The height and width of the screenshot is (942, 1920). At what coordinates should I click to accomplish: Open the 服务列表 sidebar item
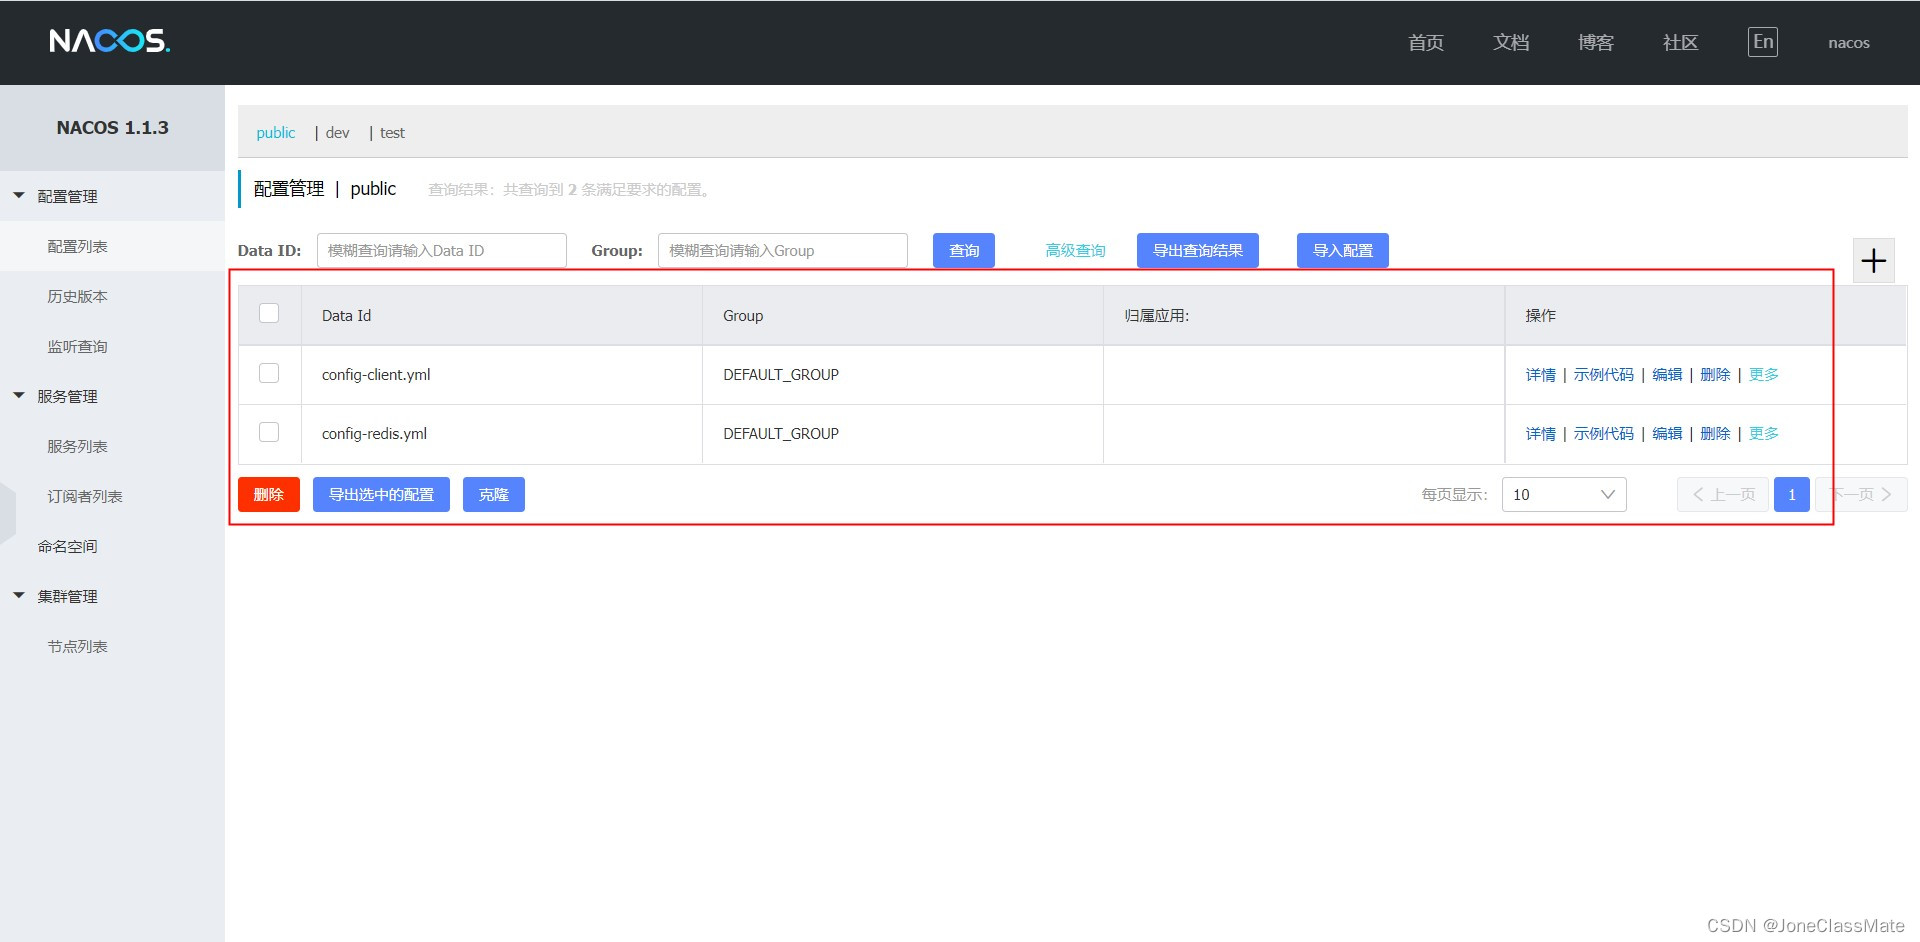pyautogui.click(x=112, y=446)
